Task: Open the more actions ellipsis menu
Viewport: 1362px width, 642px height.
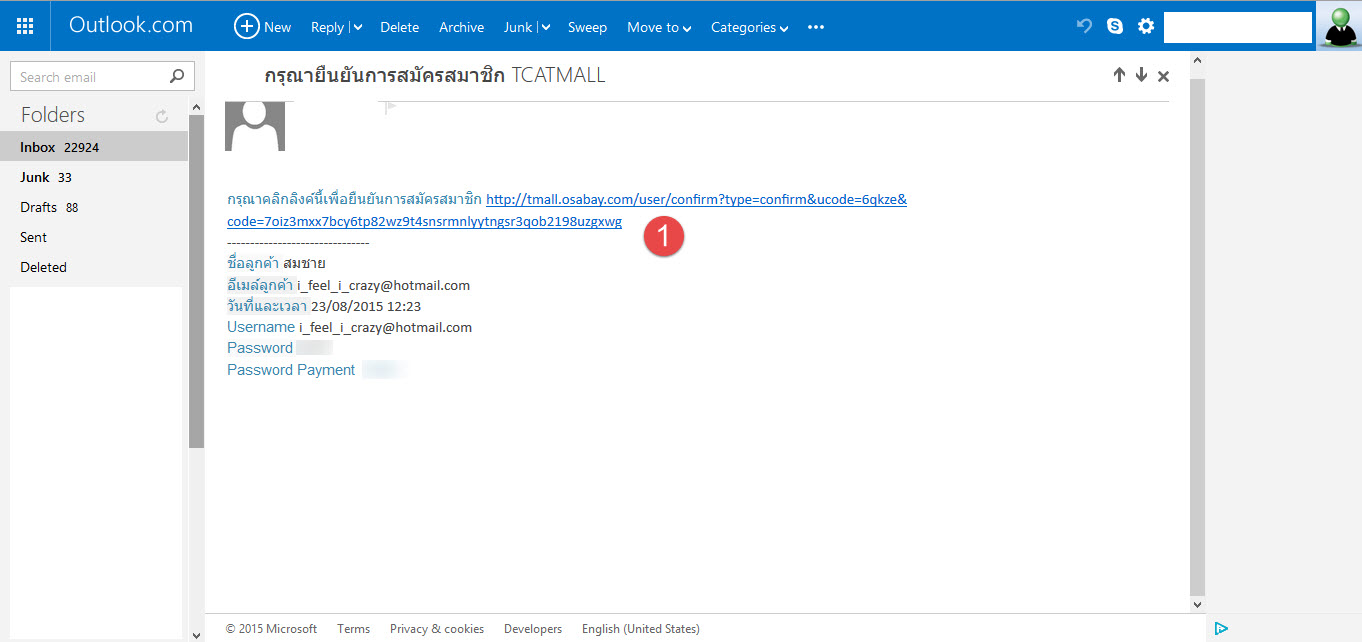Action: pyautogui.click(x=816, y=27)
